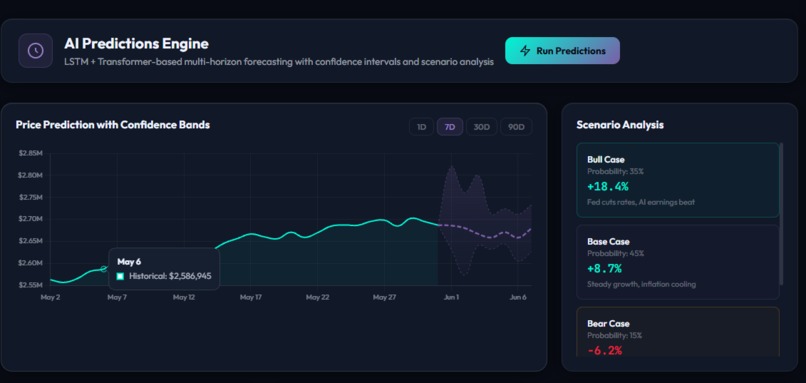Click the +8.7% base case value
This screenshot has height=383, width=806.
click(604, 269)
